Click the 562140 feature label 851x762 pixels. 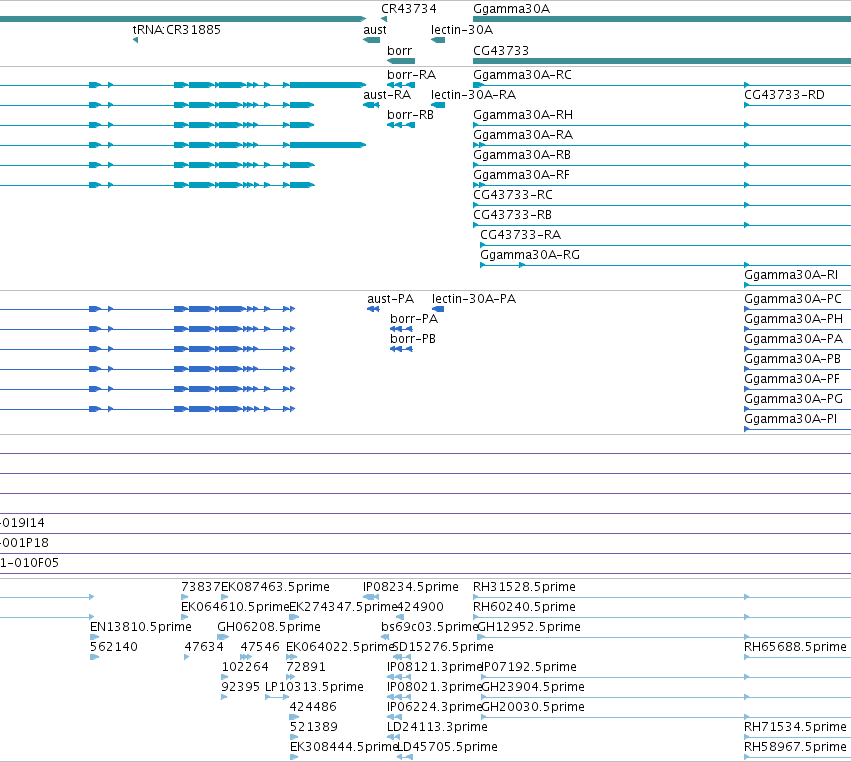click(114, 647)
